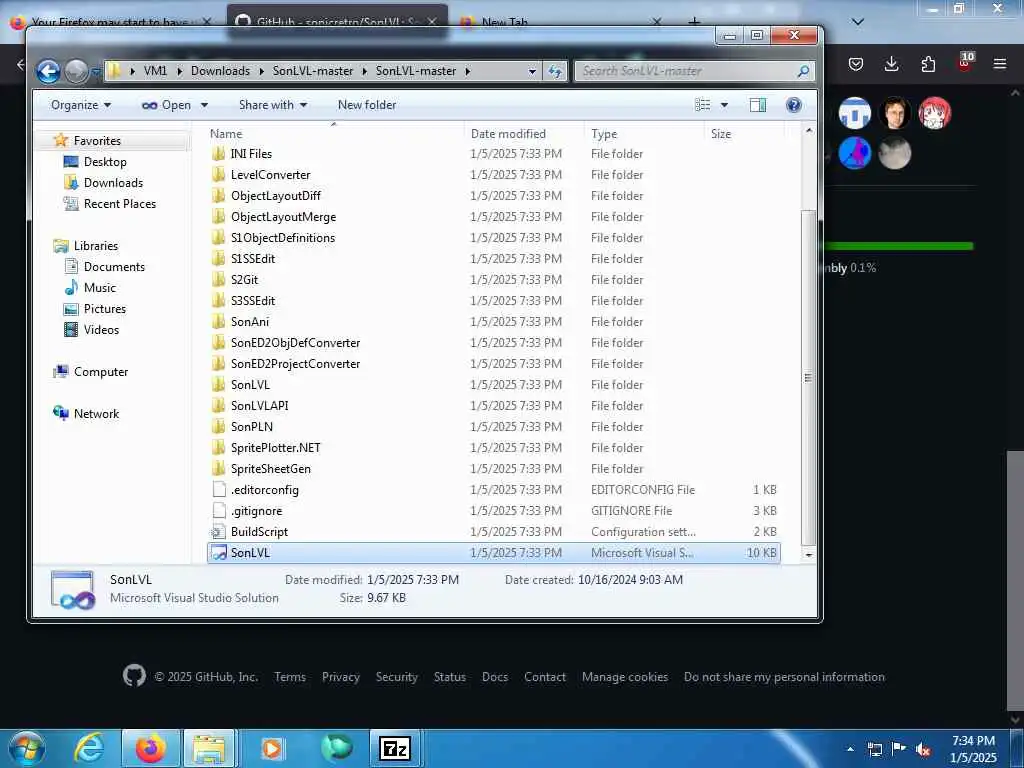The height and width of the screenshot is (768, 1024).
Task: Expand the arrow after the Downloads breadcrumb
Action: [262, 71]
